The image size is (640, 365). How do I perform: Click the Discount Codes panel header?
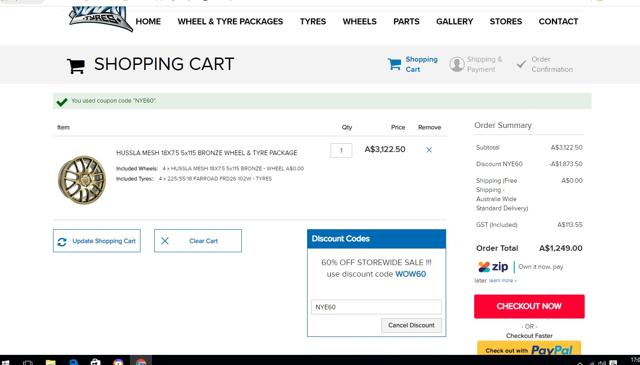tap(376, 239)
